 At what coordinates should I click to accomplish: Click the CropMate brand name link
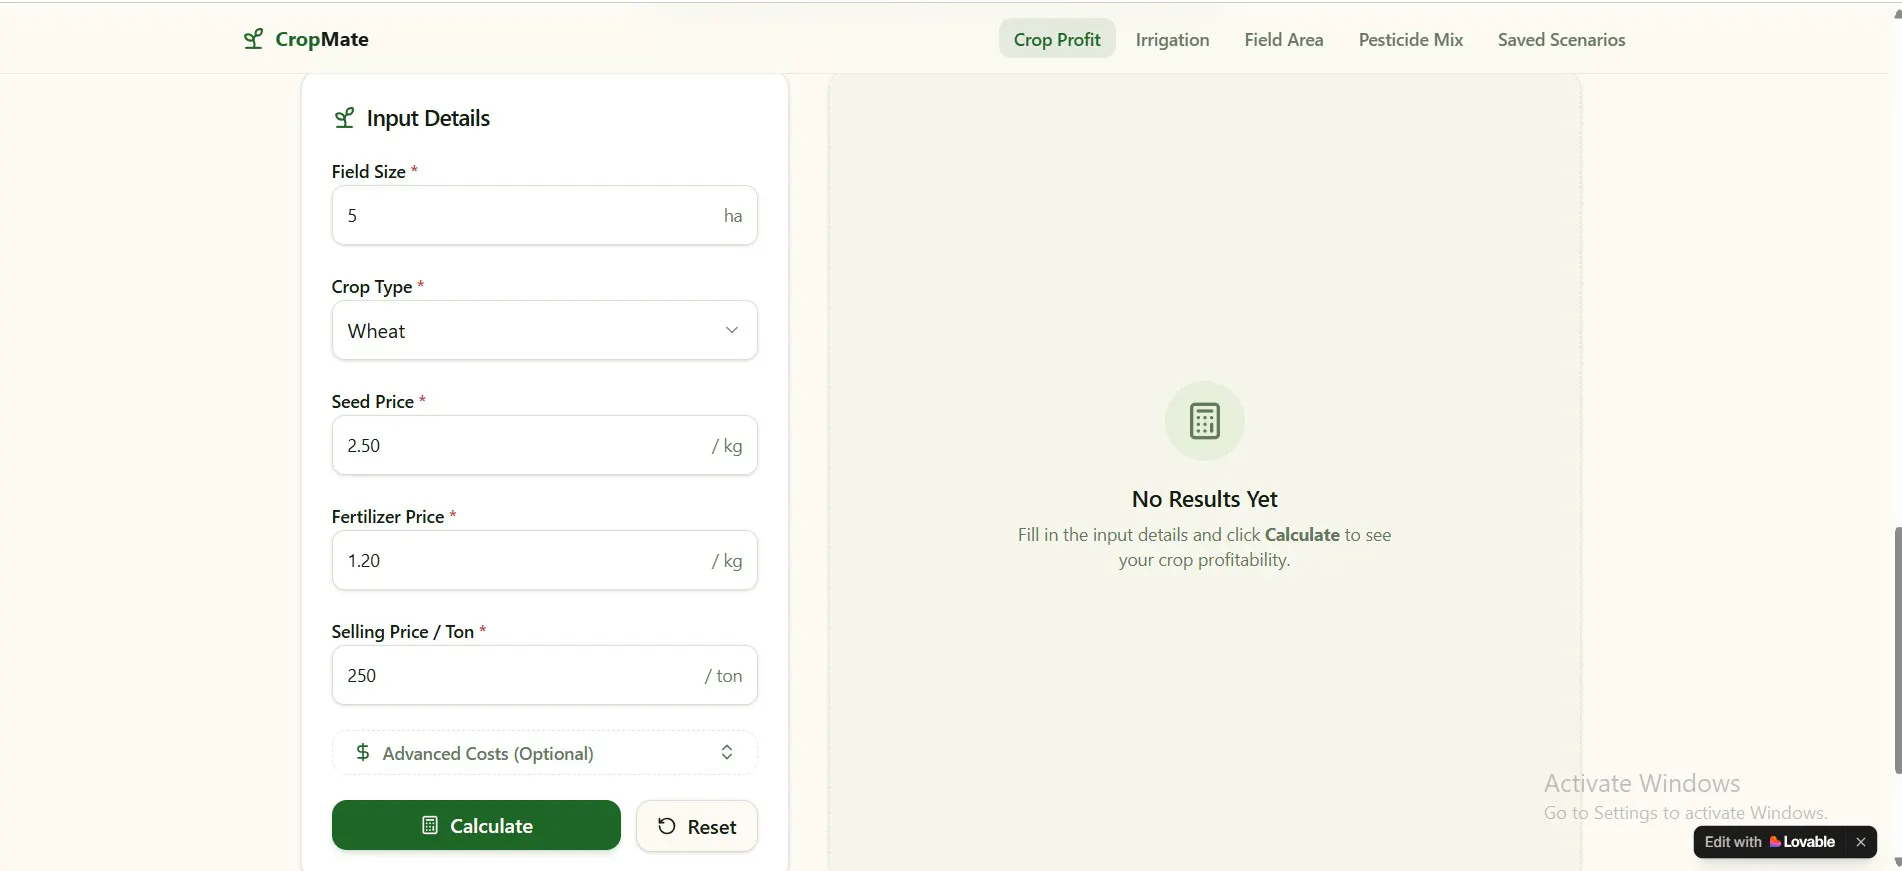tap(322, 39)
